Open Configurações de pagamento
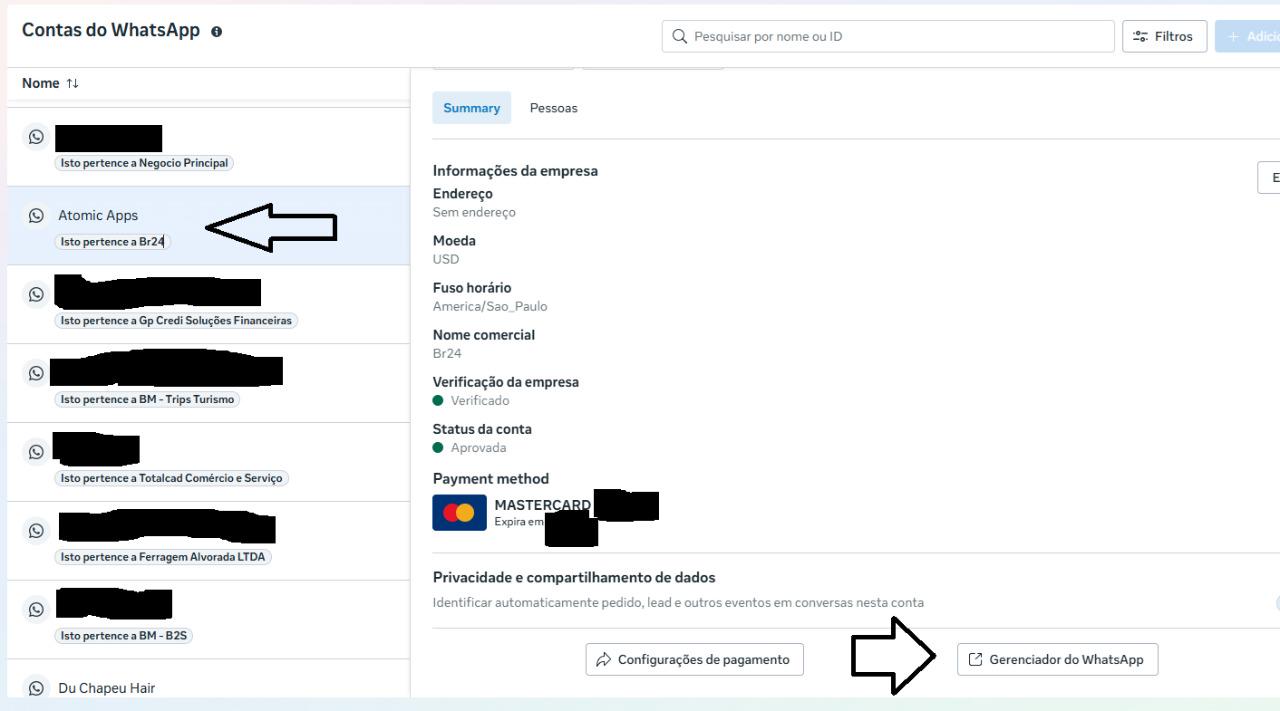This screenshot has height=711, width=1280. 694,660
